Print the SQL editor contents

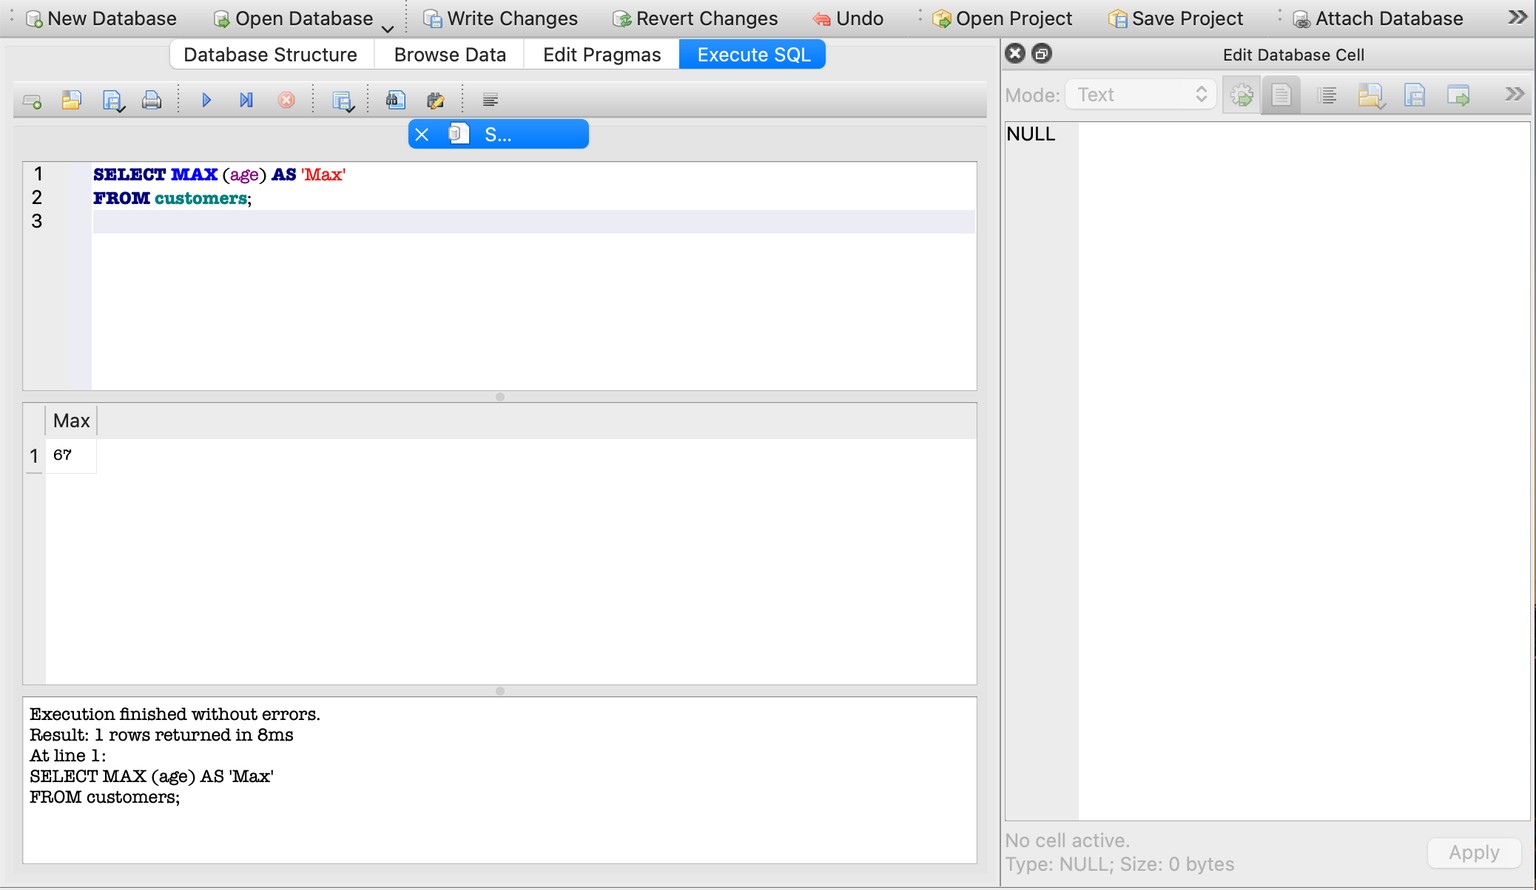151,100
